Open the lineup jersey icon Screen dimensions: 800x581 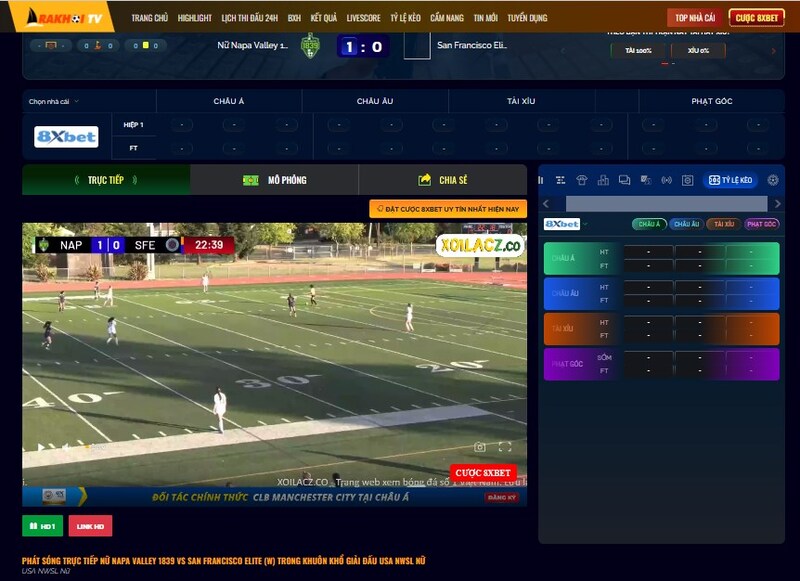[582, 180]
